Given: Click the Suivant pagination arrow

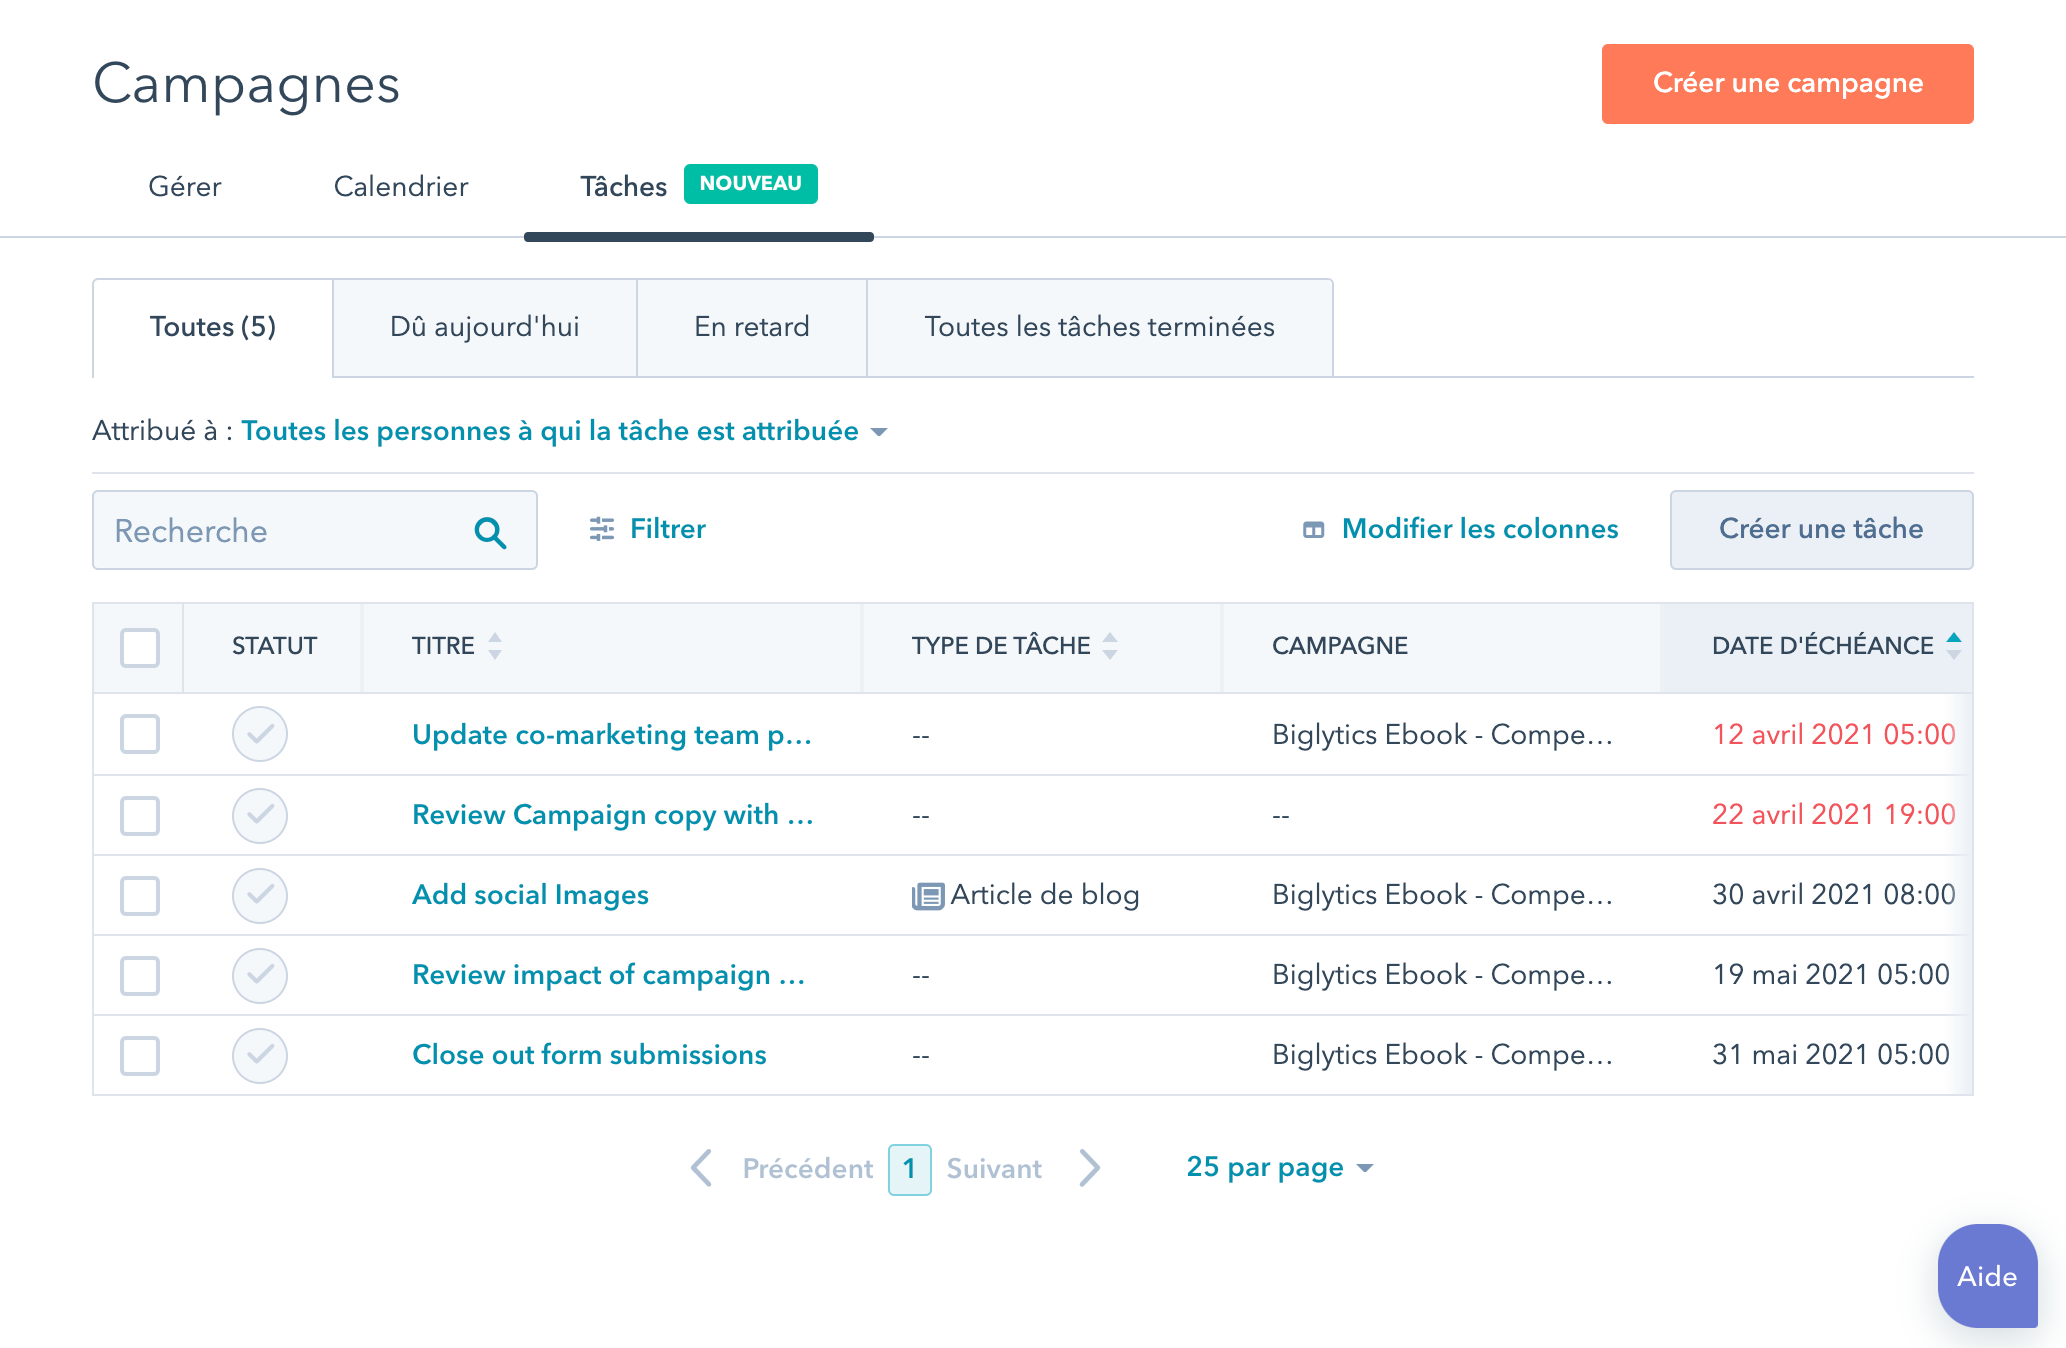Looking at the screenshot, I should (1090, 1169).
